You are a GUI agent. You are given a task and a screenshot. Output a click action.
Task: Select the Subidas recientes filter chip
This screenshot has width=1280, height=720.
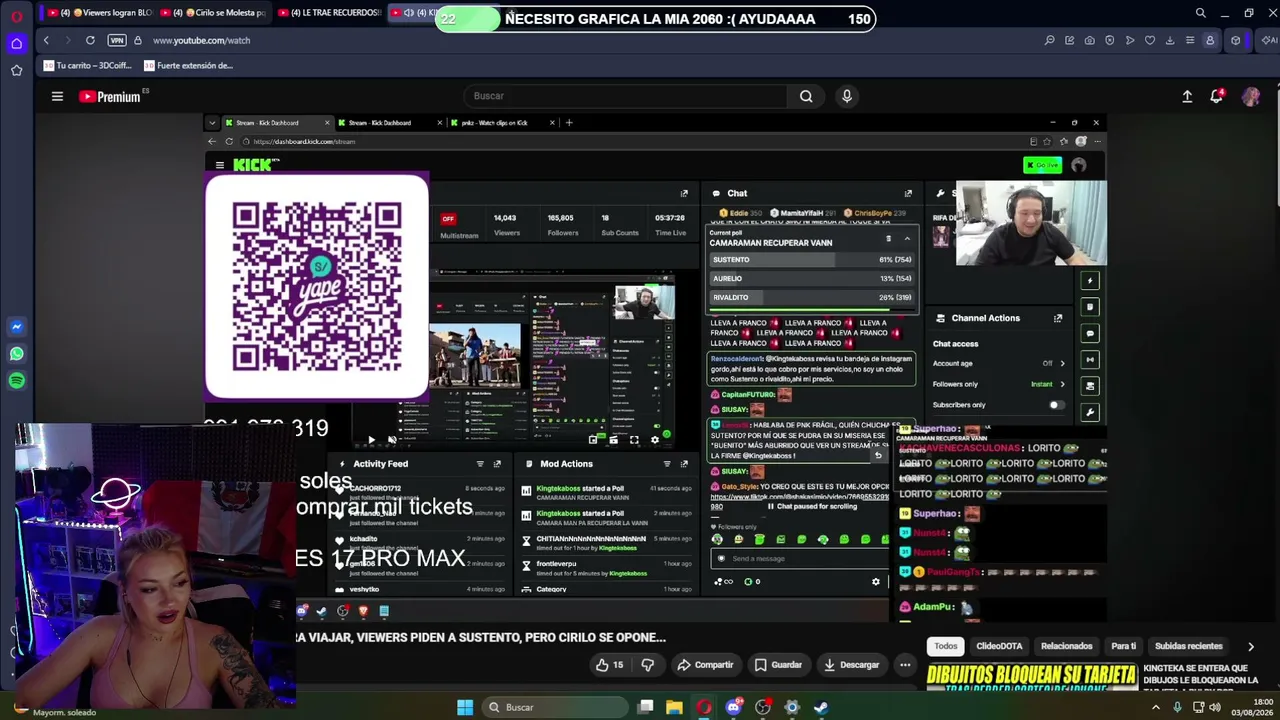pyautogui.click(x=1188, y=646)
